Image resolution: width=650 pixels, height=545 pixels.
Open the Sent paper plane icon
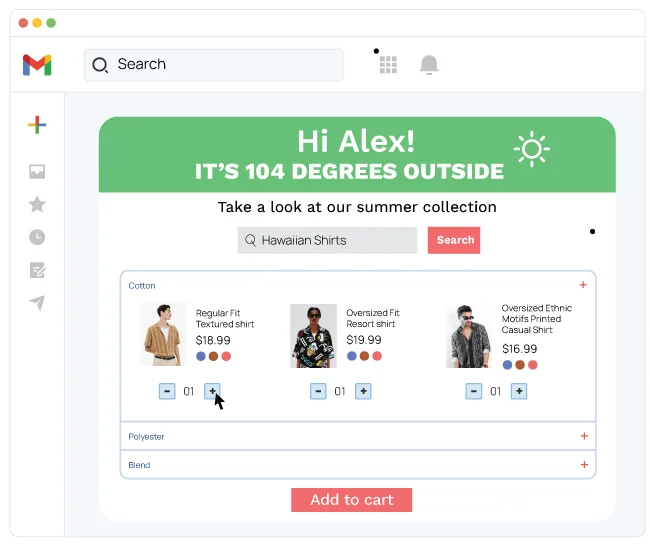pyautogui.click(x=37, y=303)
